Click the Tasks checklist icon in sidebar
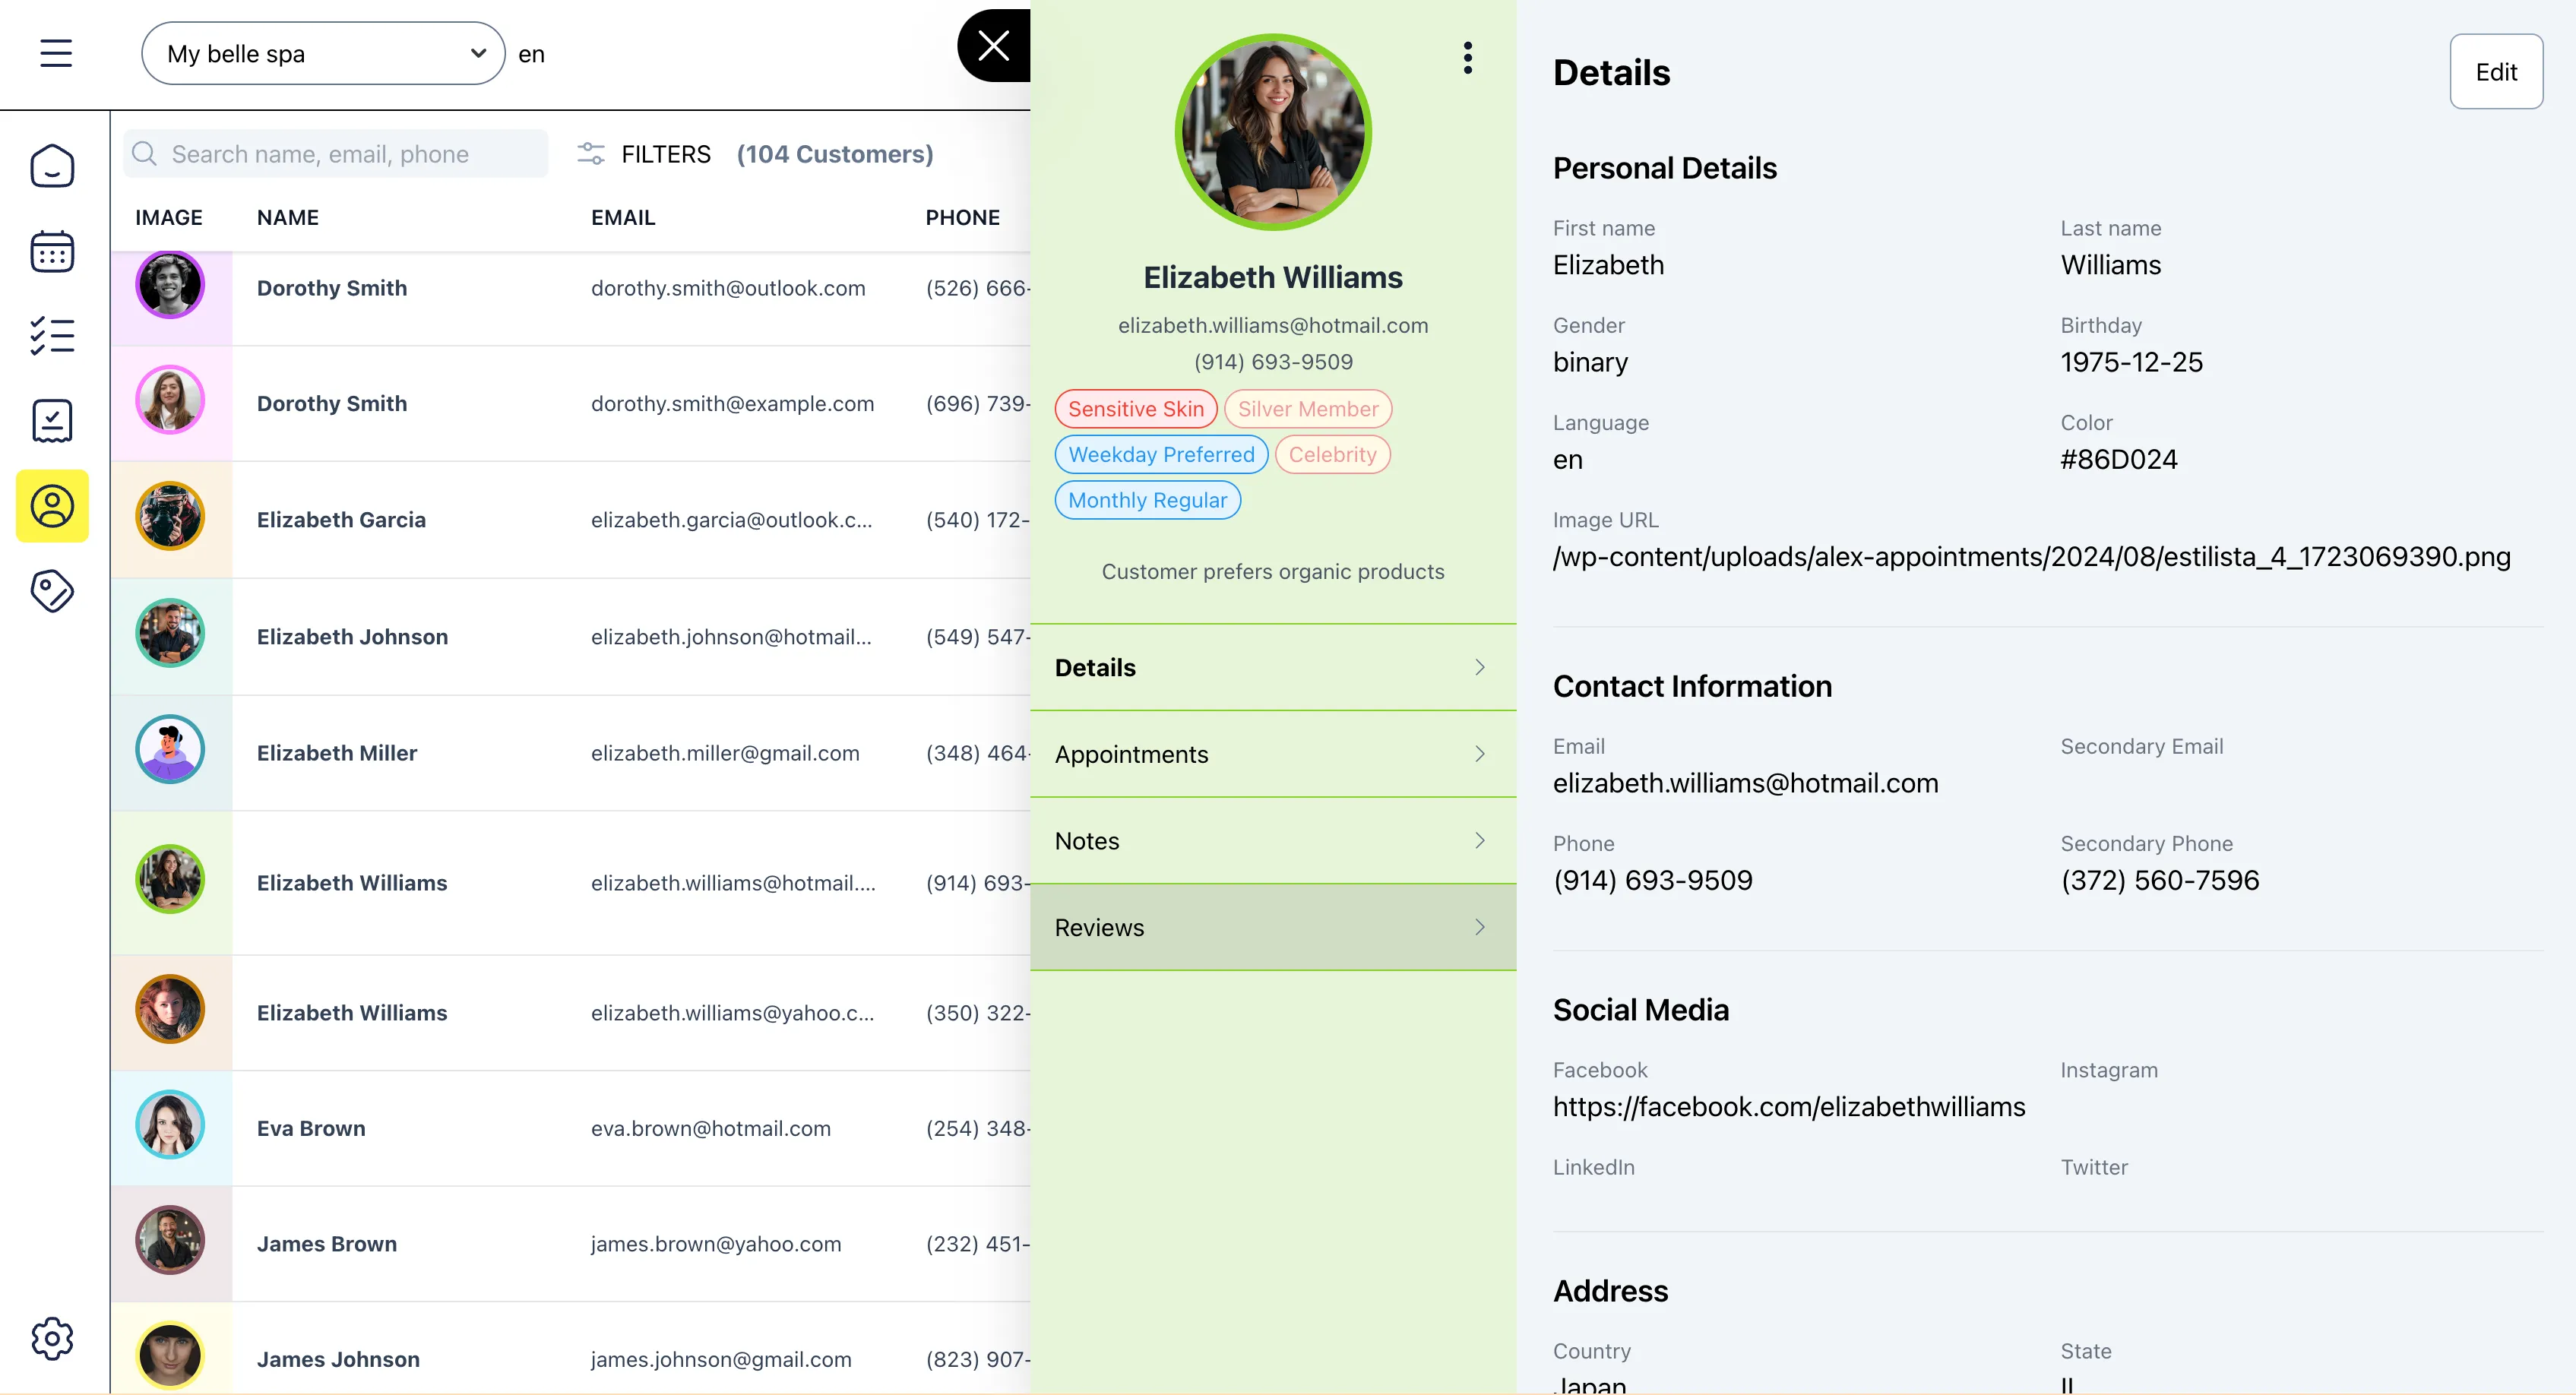This screenshot has width=2576, height=1395. 53,338
